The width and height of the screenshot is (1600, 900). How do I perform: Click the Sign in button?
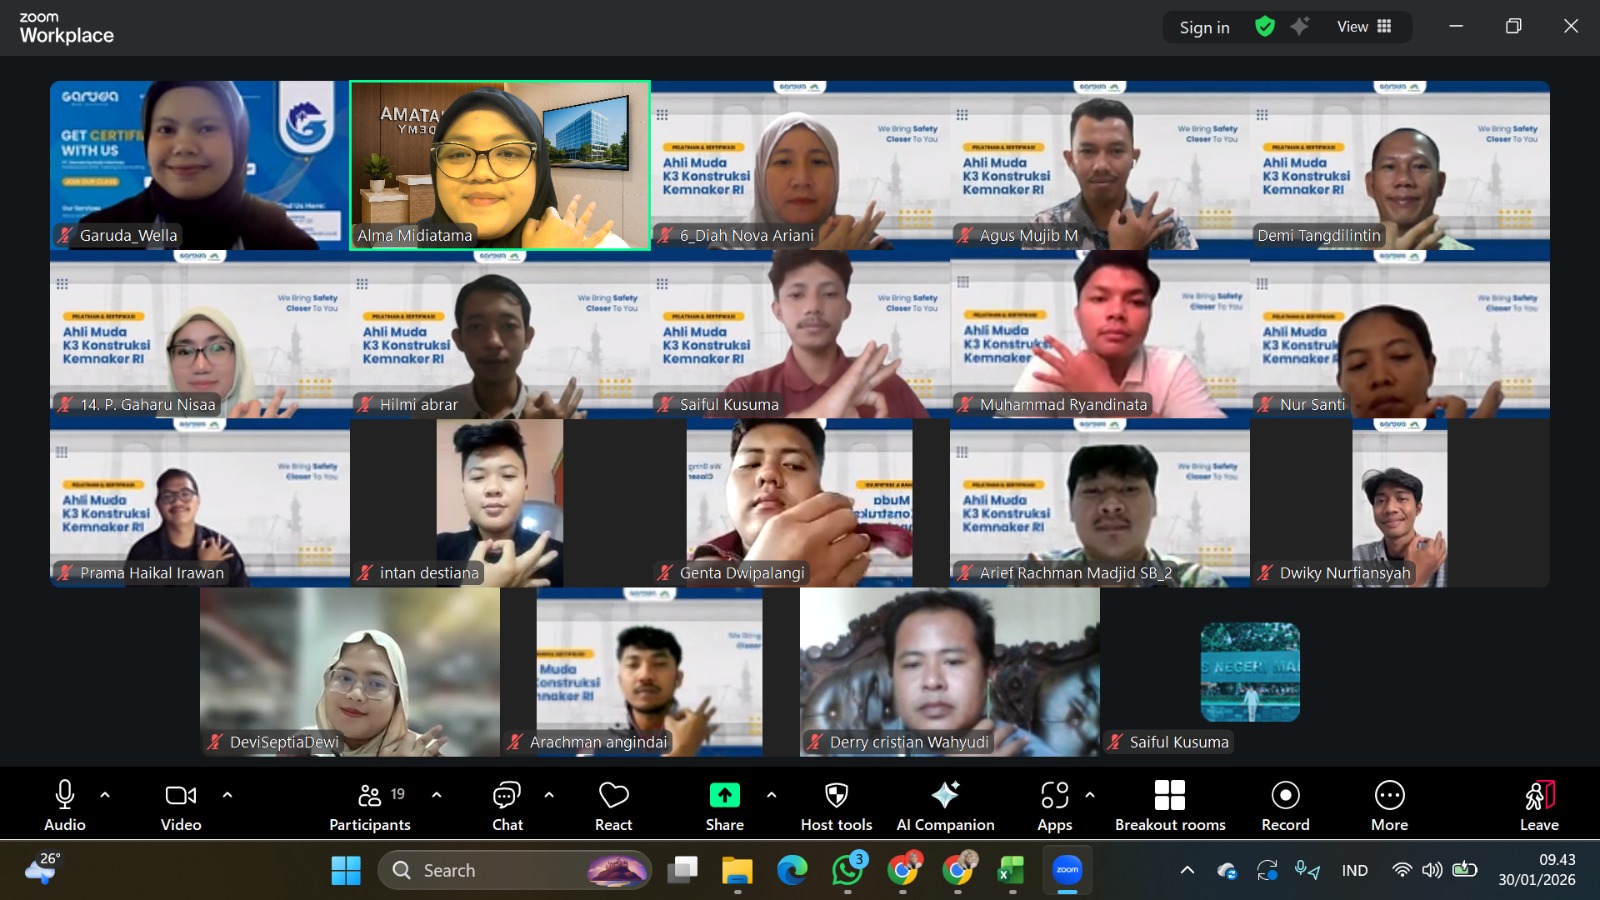pyautogui.click(x=1204, y=28)
